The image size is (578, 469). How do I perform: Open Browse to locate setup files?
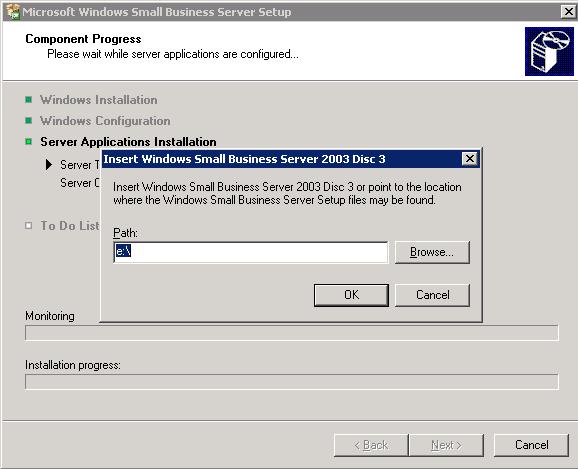pos(432,252)
